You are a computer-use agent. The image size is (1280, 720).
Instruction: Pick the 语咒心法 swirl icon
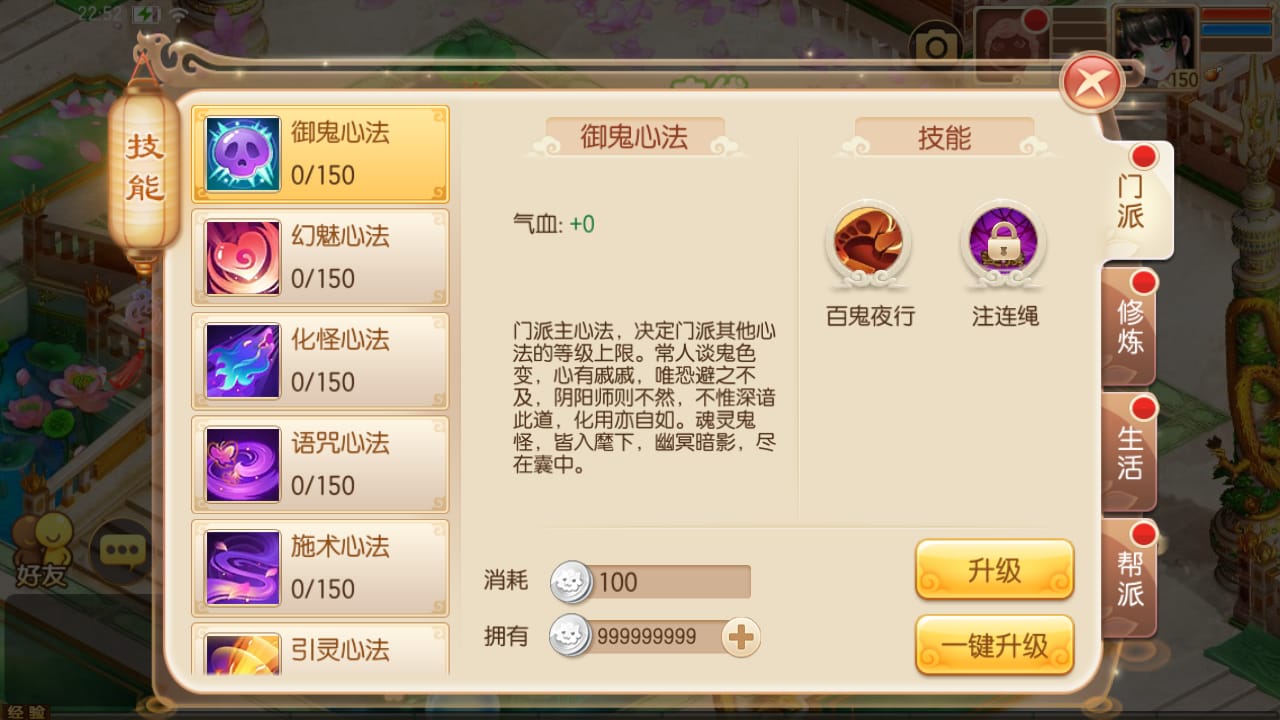tap(243, 465)
